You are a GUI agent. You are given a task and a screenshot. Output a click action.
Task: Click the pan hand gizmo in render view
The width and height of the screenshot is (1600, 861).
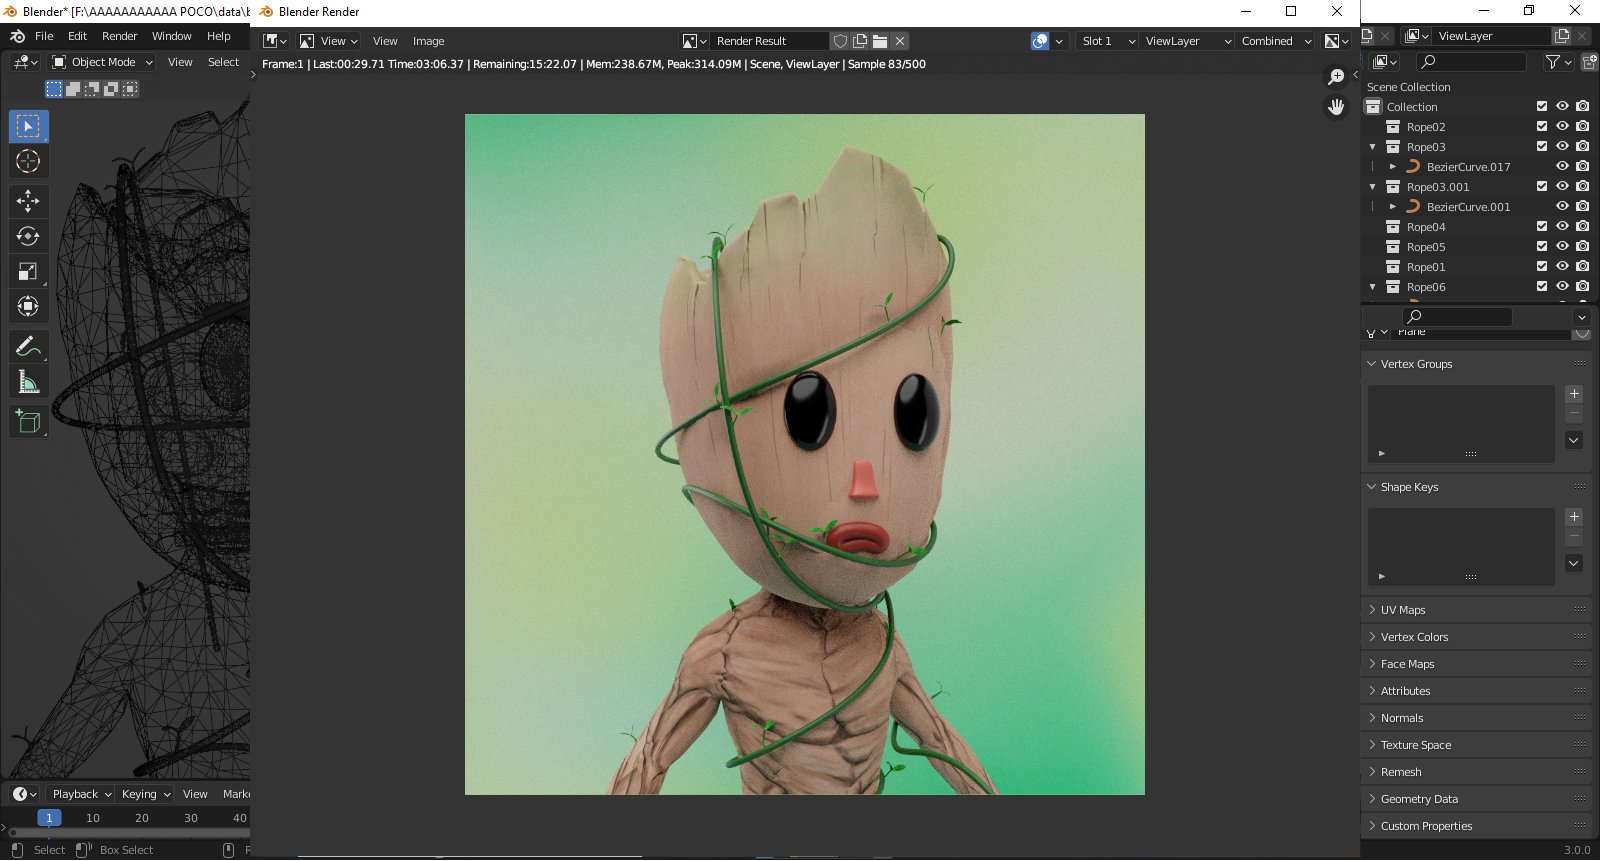[x=1336, y=106]
